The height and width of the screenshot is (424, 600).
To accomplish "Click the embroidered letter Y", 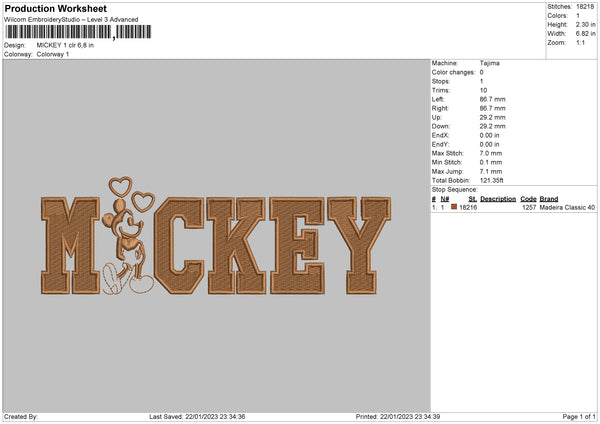I will (359, 246).
